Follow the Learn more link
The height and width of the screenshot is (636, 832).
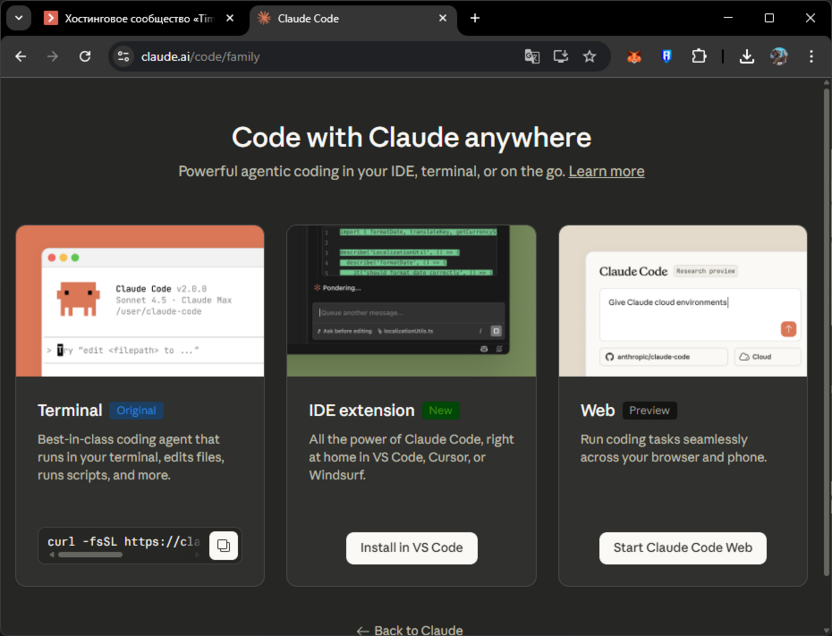(x=606, y=171)
